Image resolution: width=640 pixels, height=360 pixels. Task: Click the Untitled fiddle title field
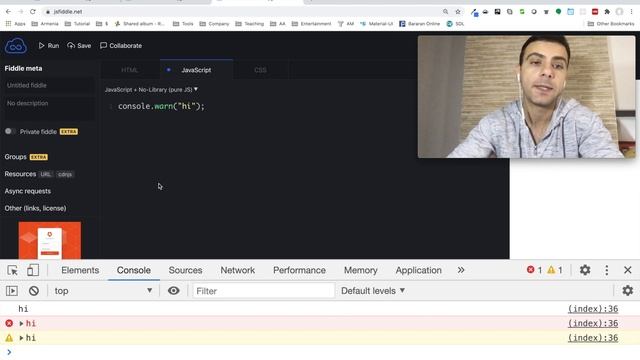(48, 85)
